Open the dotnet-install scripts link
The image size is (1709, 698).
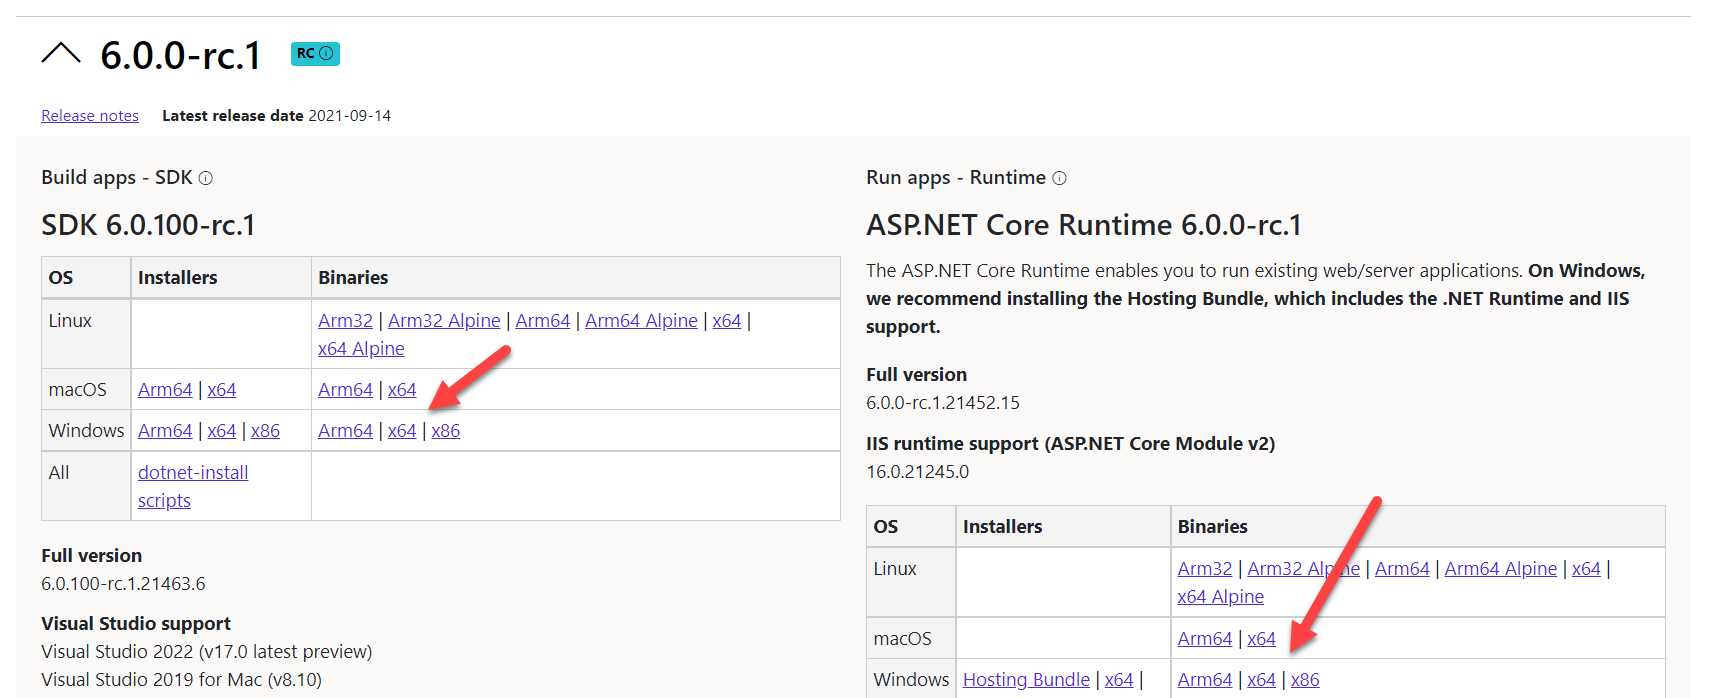[x=193, y=473]
